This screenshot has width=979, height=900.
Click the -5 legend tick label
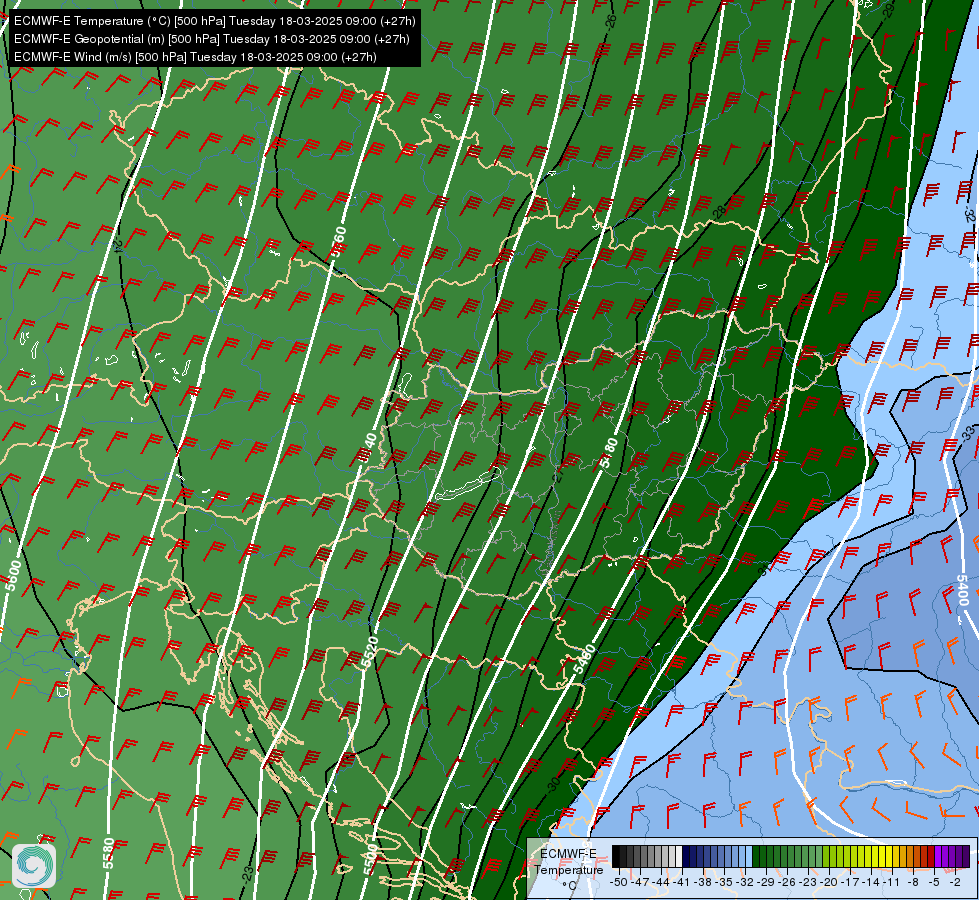coord(934,882)
